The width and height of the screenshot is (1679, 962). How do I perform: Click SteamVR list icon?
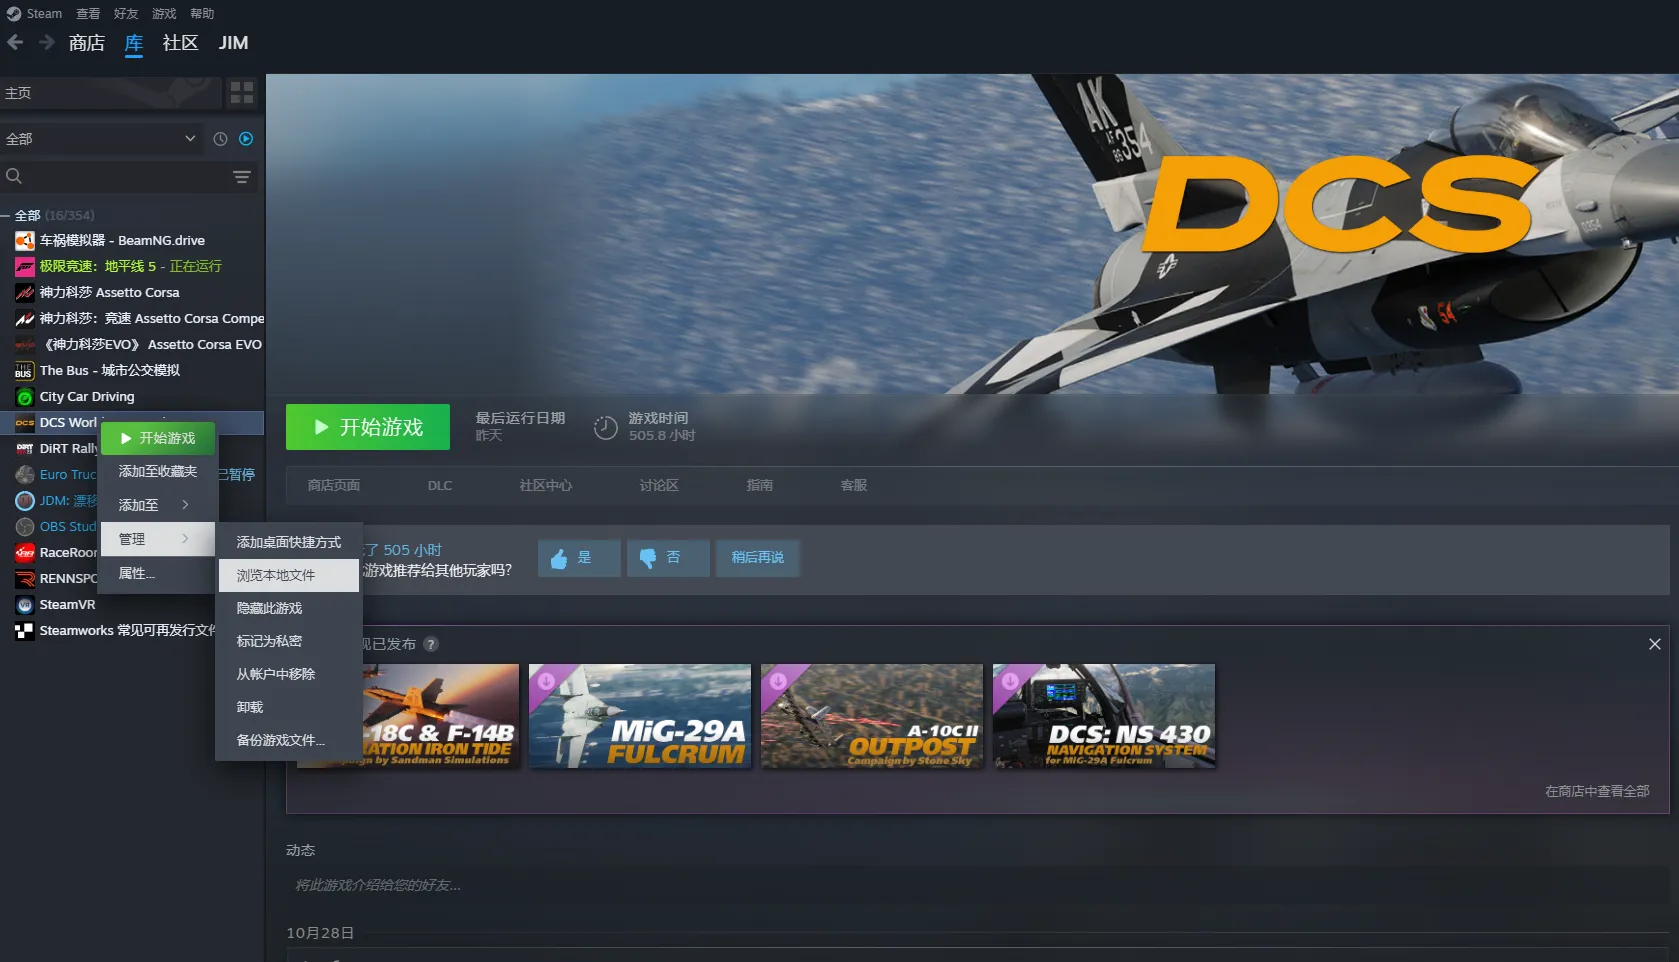25,604
